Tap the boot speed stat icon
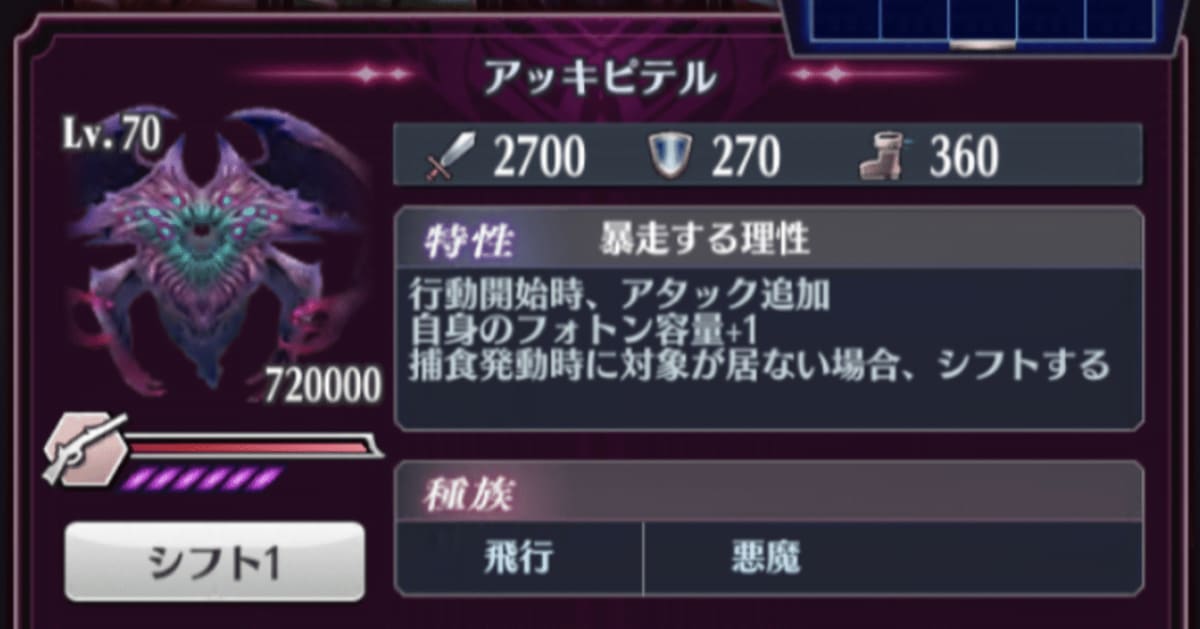Image resolution: width=1200 pixels, height=629 pixels. pyautogui.click(x=883, y=158)
